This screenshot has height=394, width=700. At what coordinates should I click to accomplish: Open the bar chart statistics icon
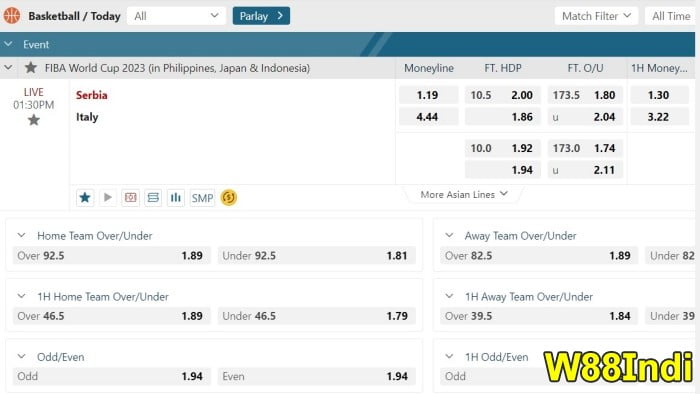[x=176, y=198]
